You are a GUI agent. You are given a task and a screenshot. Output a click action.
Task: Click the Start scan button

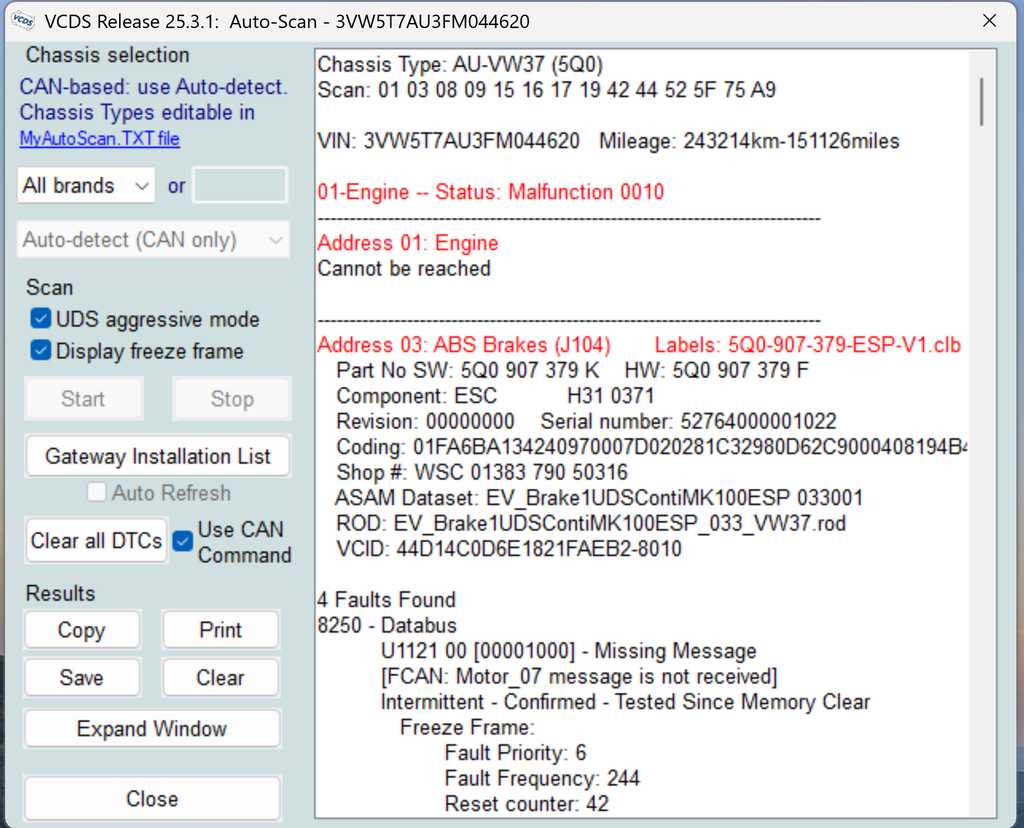click(84, 398)
